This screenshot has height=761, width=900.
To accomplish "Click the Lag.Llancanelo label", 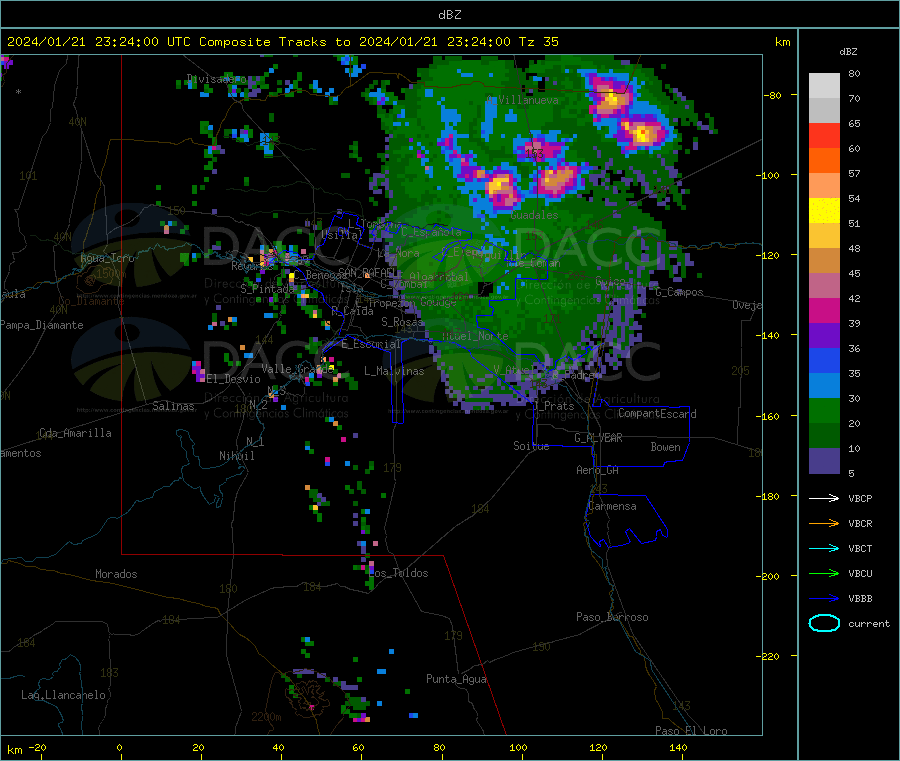I will pyautogui.click(x=63, y=695).
